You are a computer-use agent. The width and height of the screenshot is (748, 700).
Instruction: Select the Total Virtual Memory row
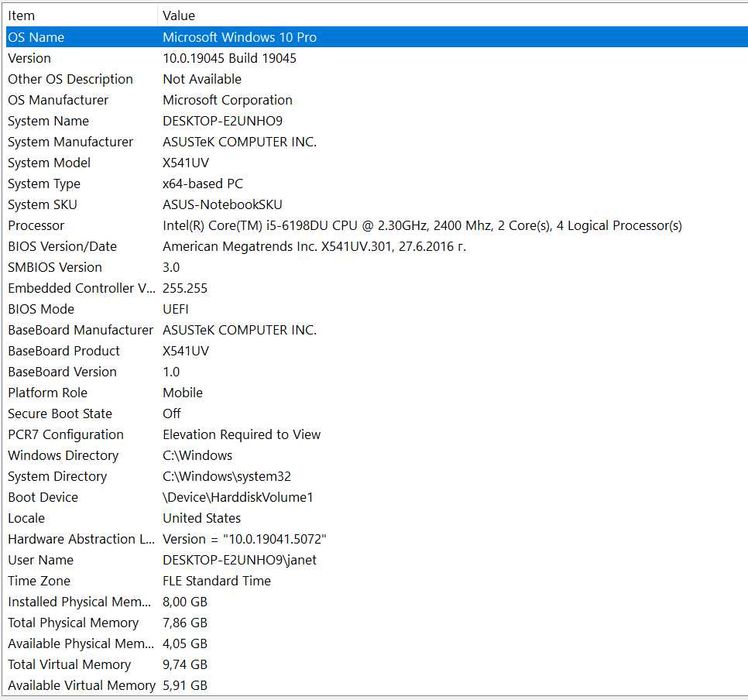[377, 665]
